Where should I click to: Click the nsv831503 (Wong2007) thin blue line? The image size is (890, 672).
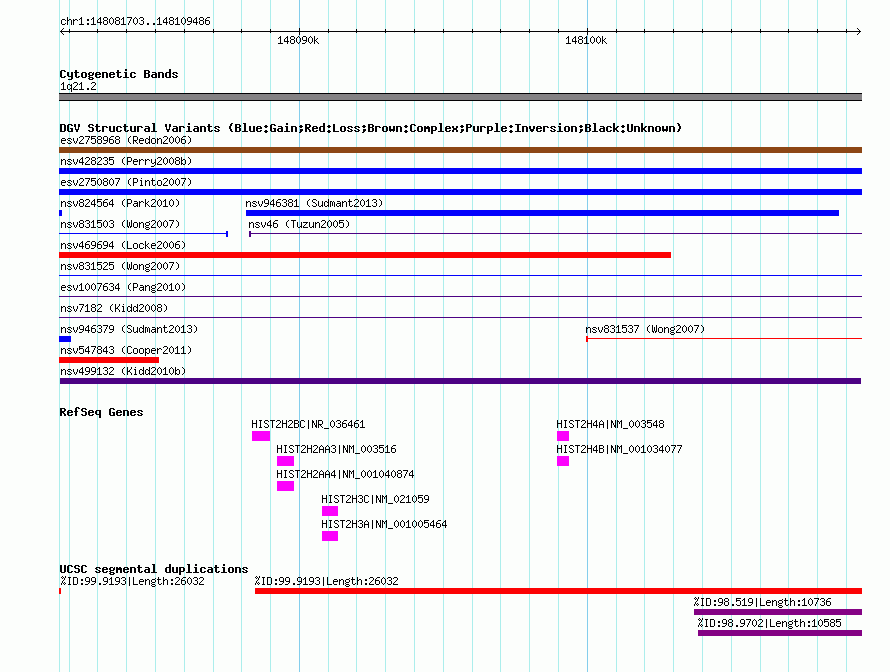point(144,234)
